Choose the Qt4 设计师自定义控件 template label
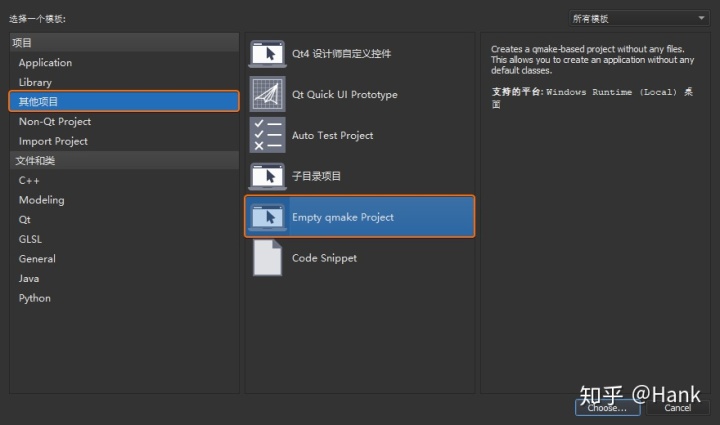Screen dimensions: 720x425 coord(341,54)
